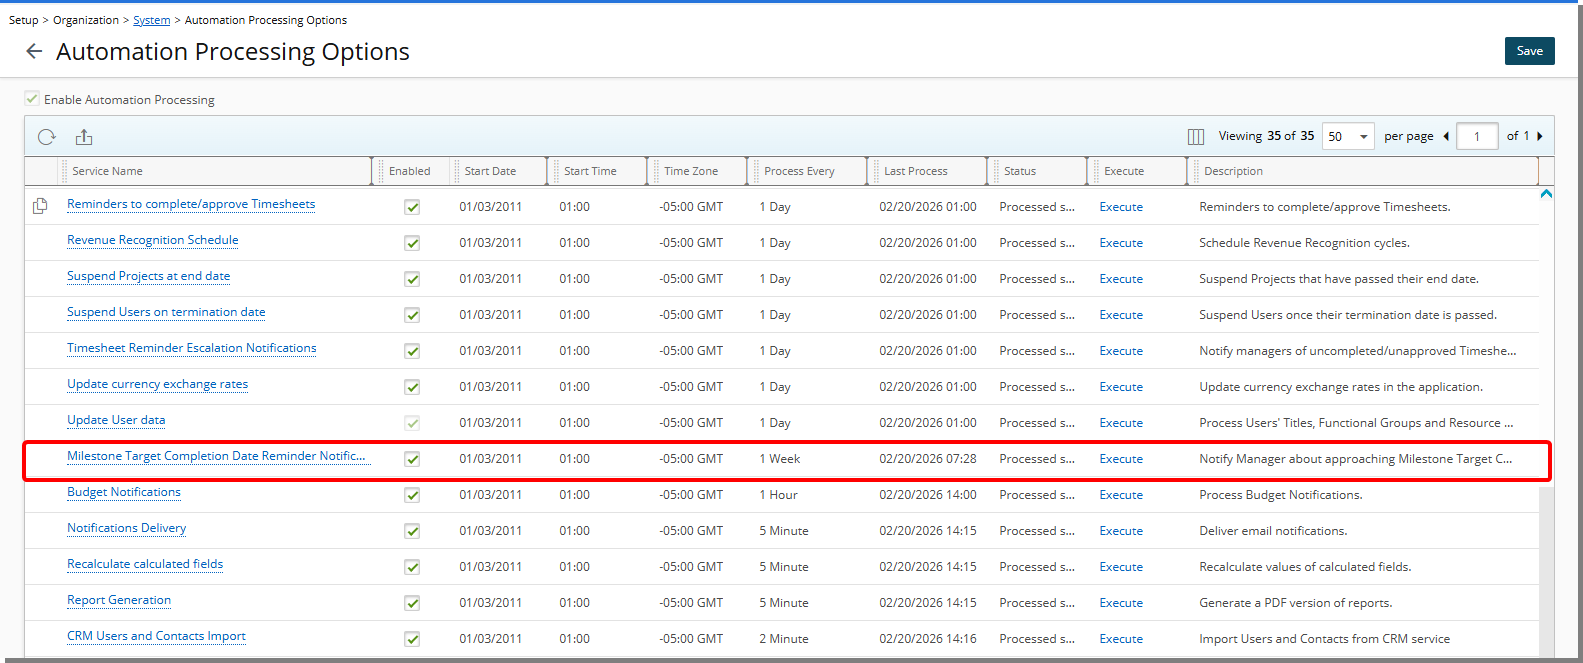The width and height of the screenshot is (1583, 663).
Task: Open Timesheet Reminder Escalation Notifications service
Action: pyautogui.click(x=192, y=348)
